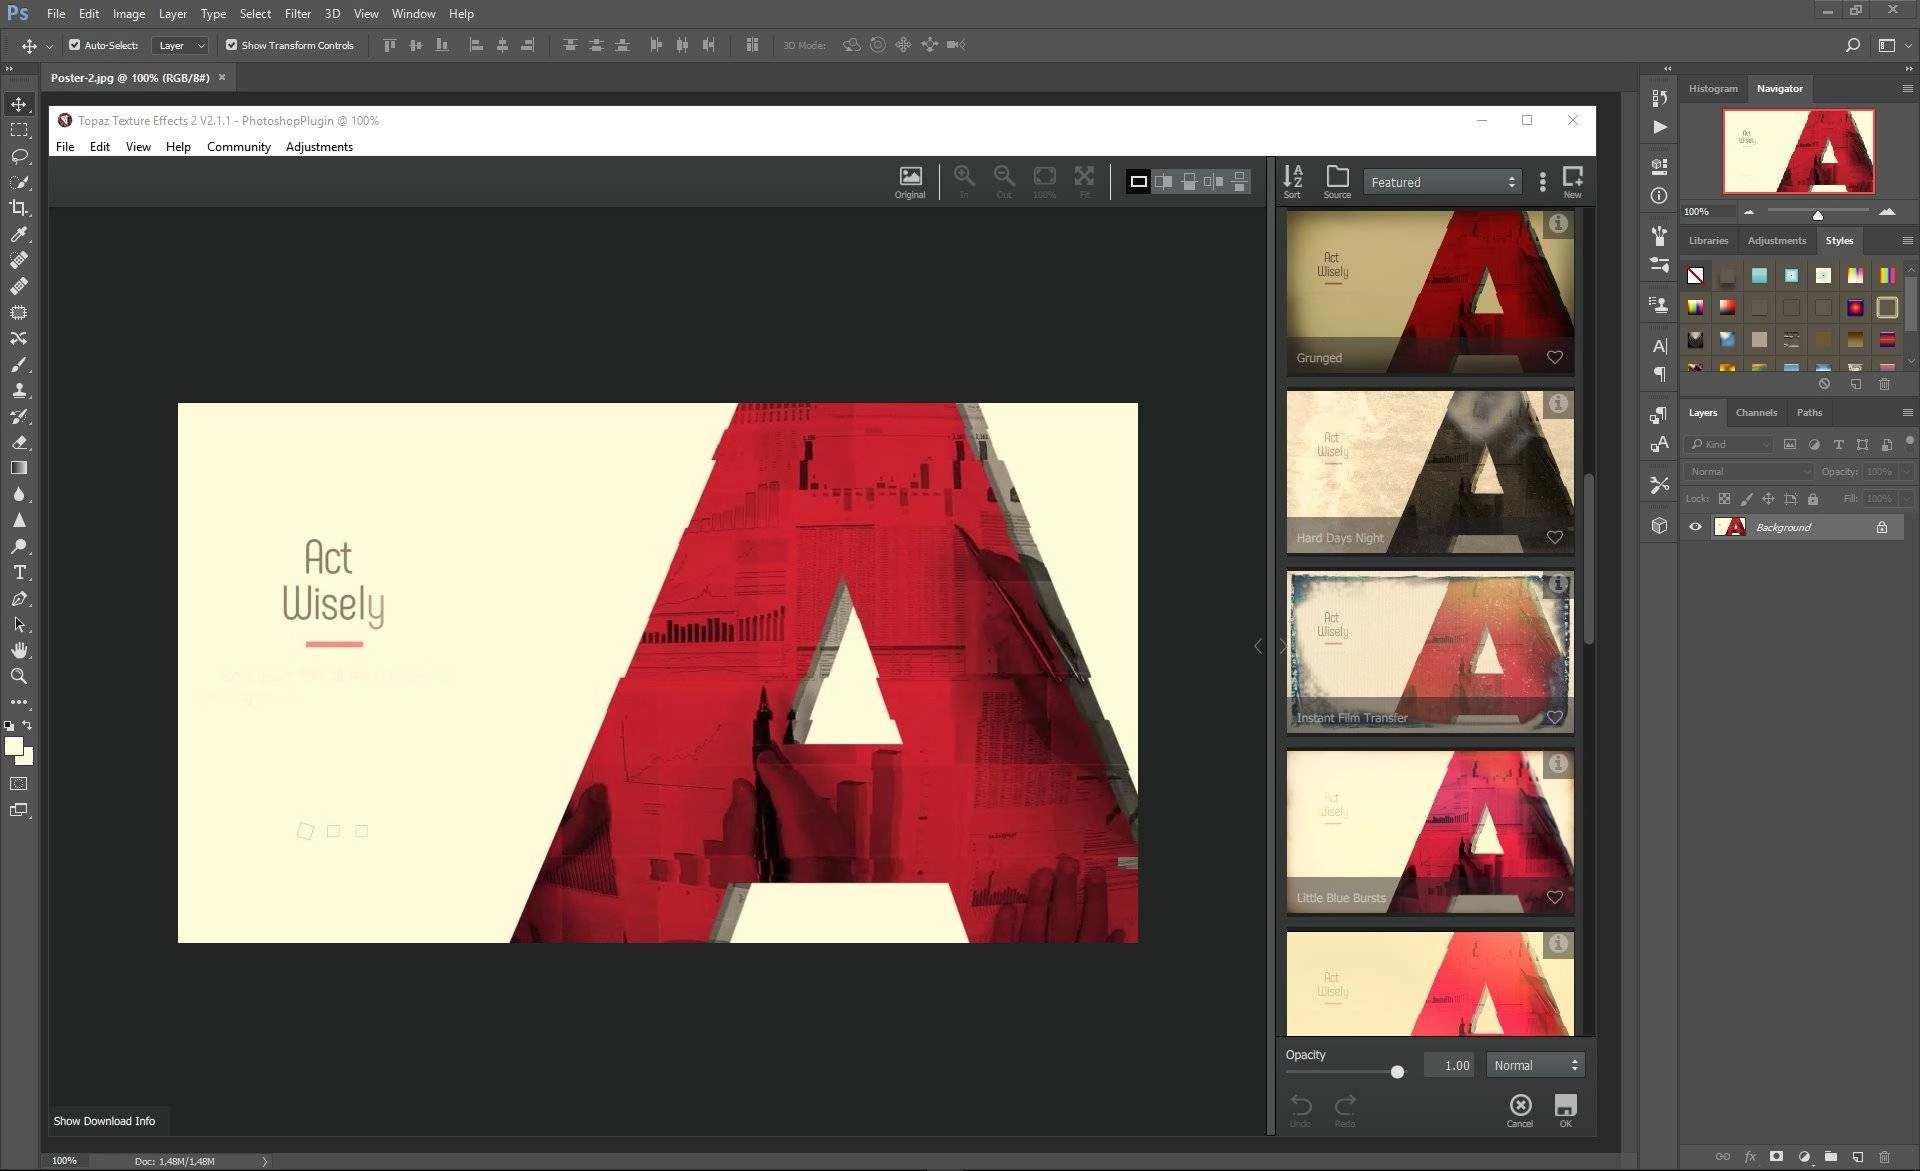Adjust the Navigator zoom slider
The image size is (1920, 1171).
[x=1818, y=213]
